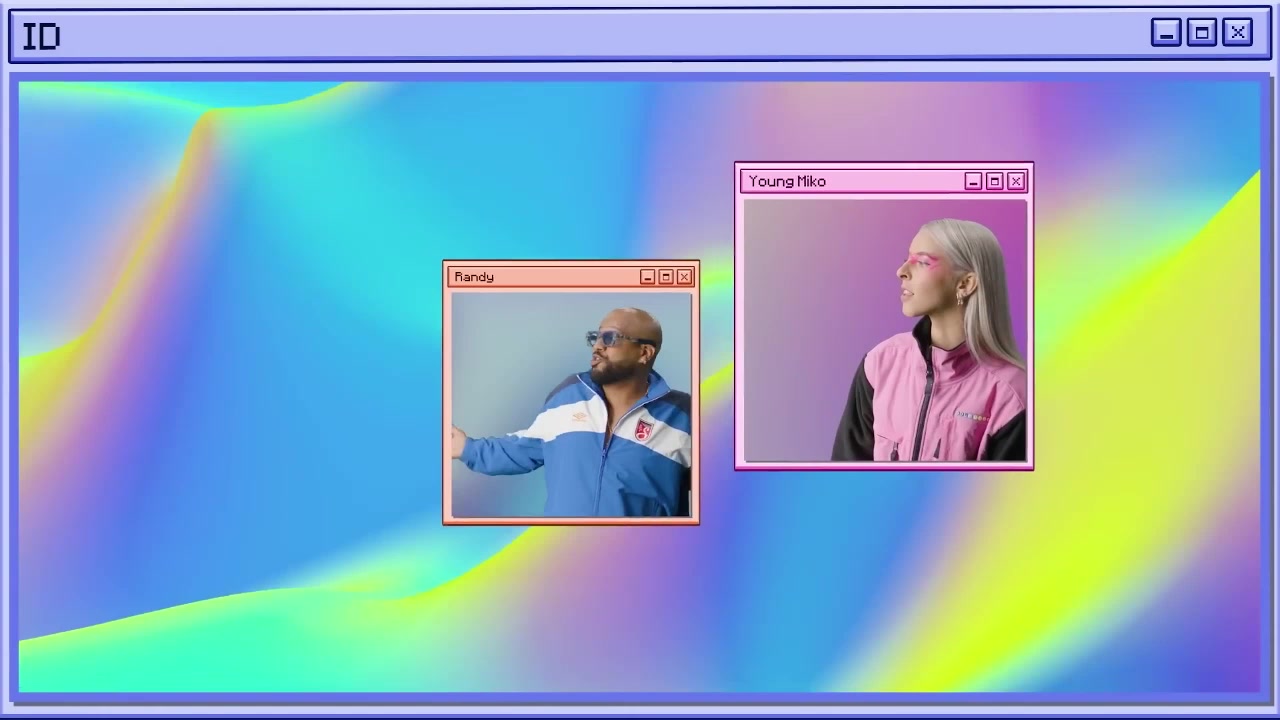Maximize the Randy window

tap(665, 277)
